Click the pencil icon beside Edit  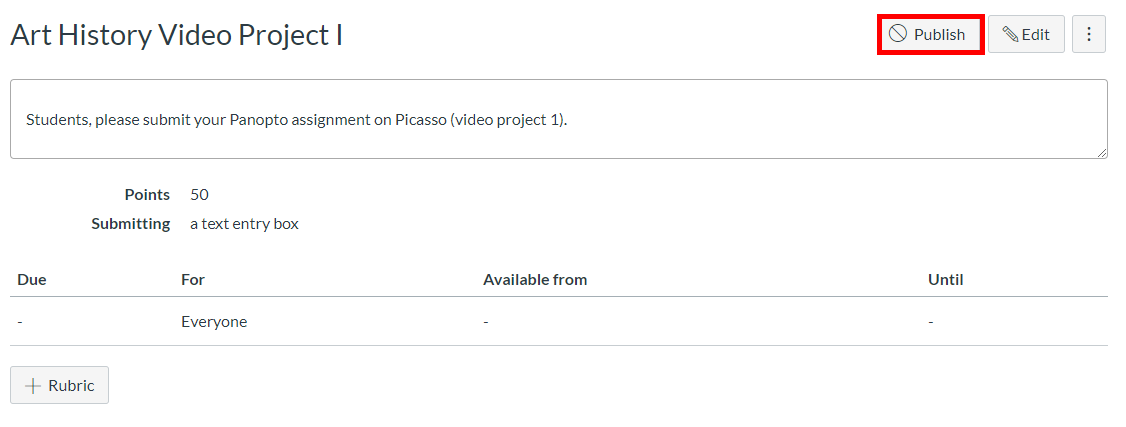tap(1010, 34)
